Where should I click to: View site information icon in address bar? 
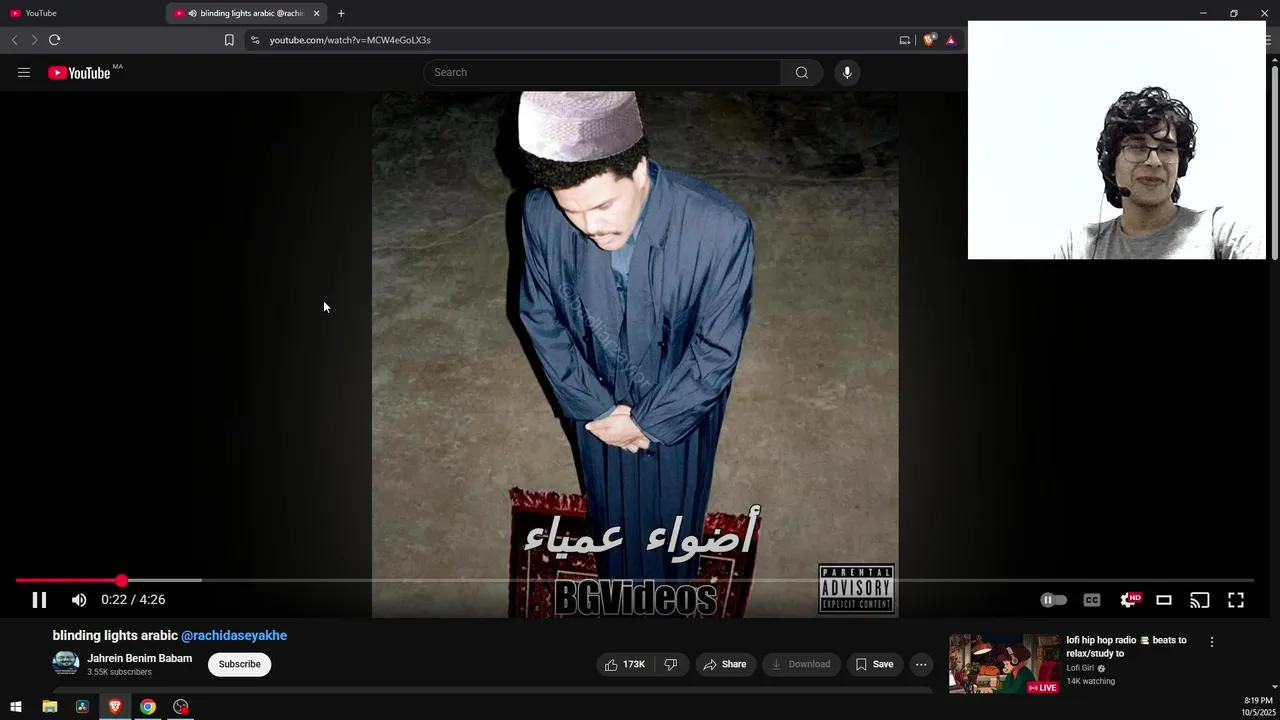click(x=255, y=40)
